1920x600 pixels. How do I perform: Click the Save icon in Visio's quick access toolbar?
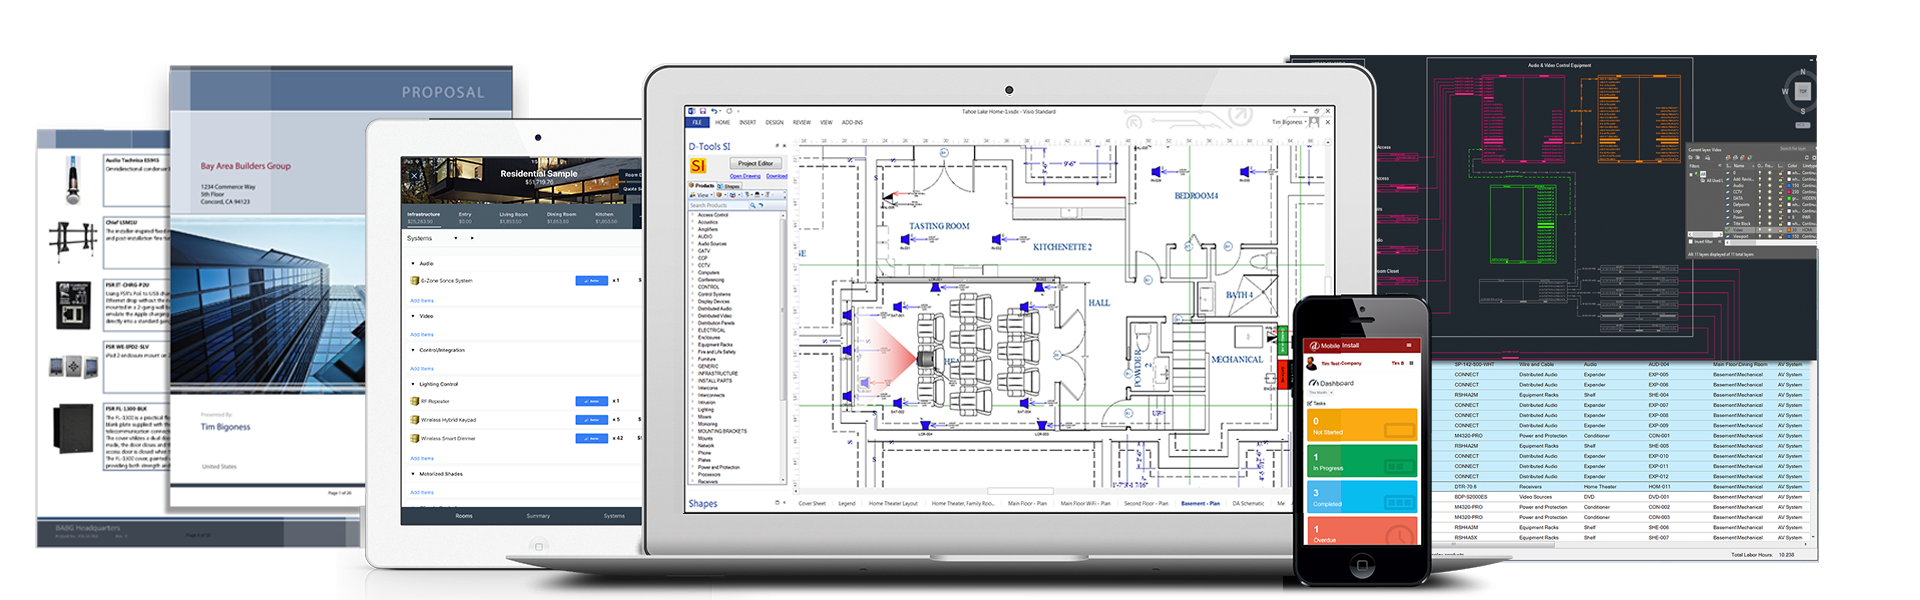[703, 111]
